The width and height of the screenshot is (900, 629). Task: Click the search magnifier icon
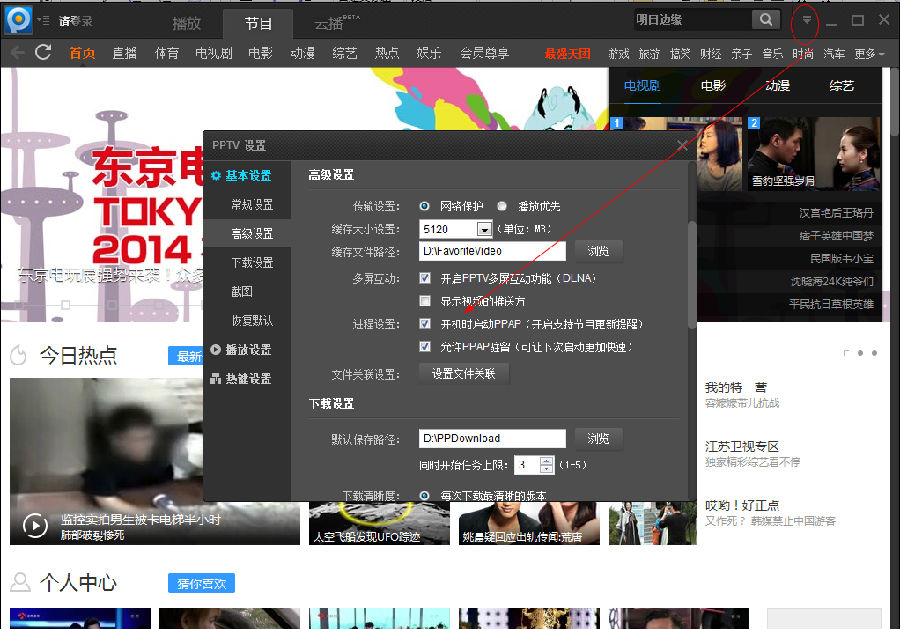coord(765,20)
